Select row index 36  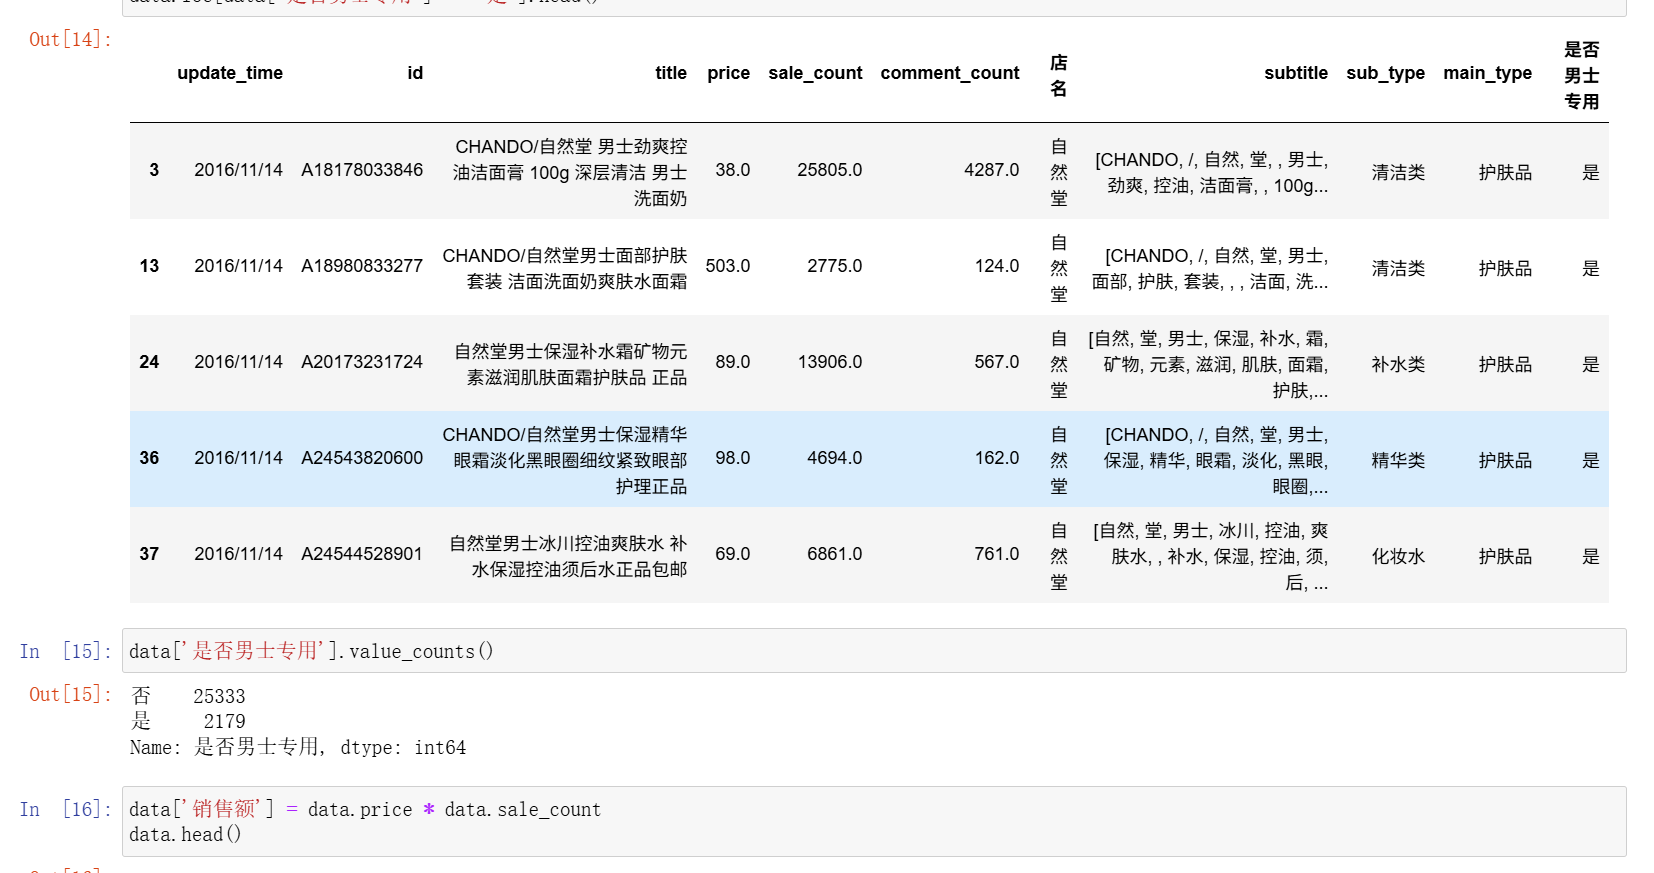click(149, 458)
